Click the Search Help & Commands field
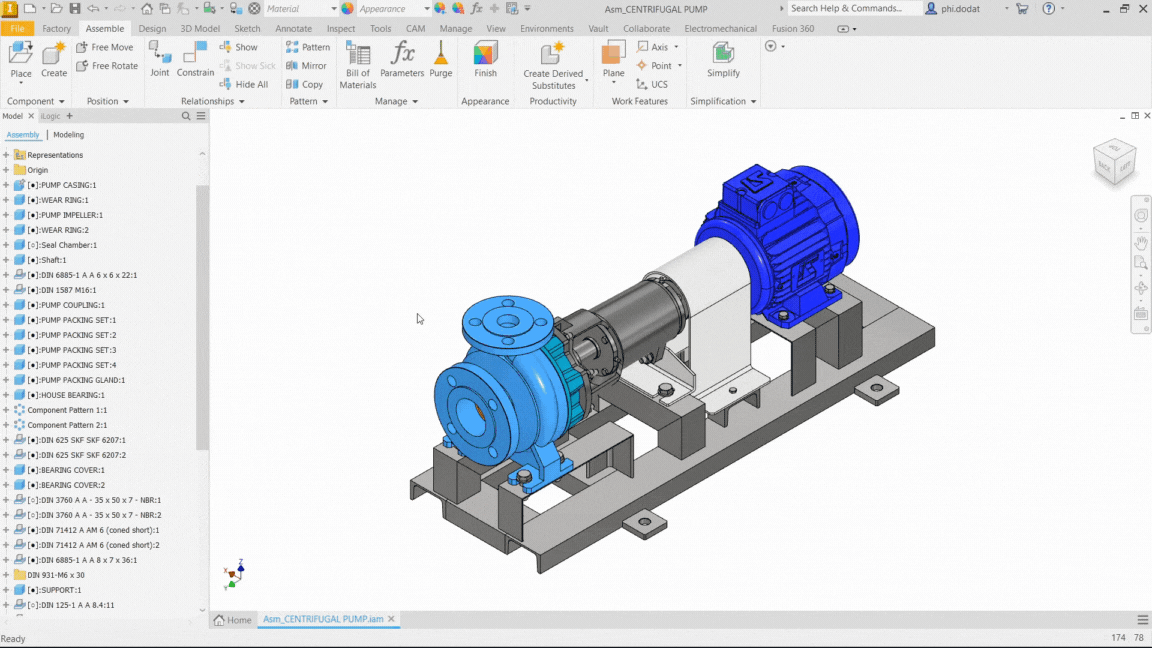This screenshot has height=648, width=1152. pos(854,9)
